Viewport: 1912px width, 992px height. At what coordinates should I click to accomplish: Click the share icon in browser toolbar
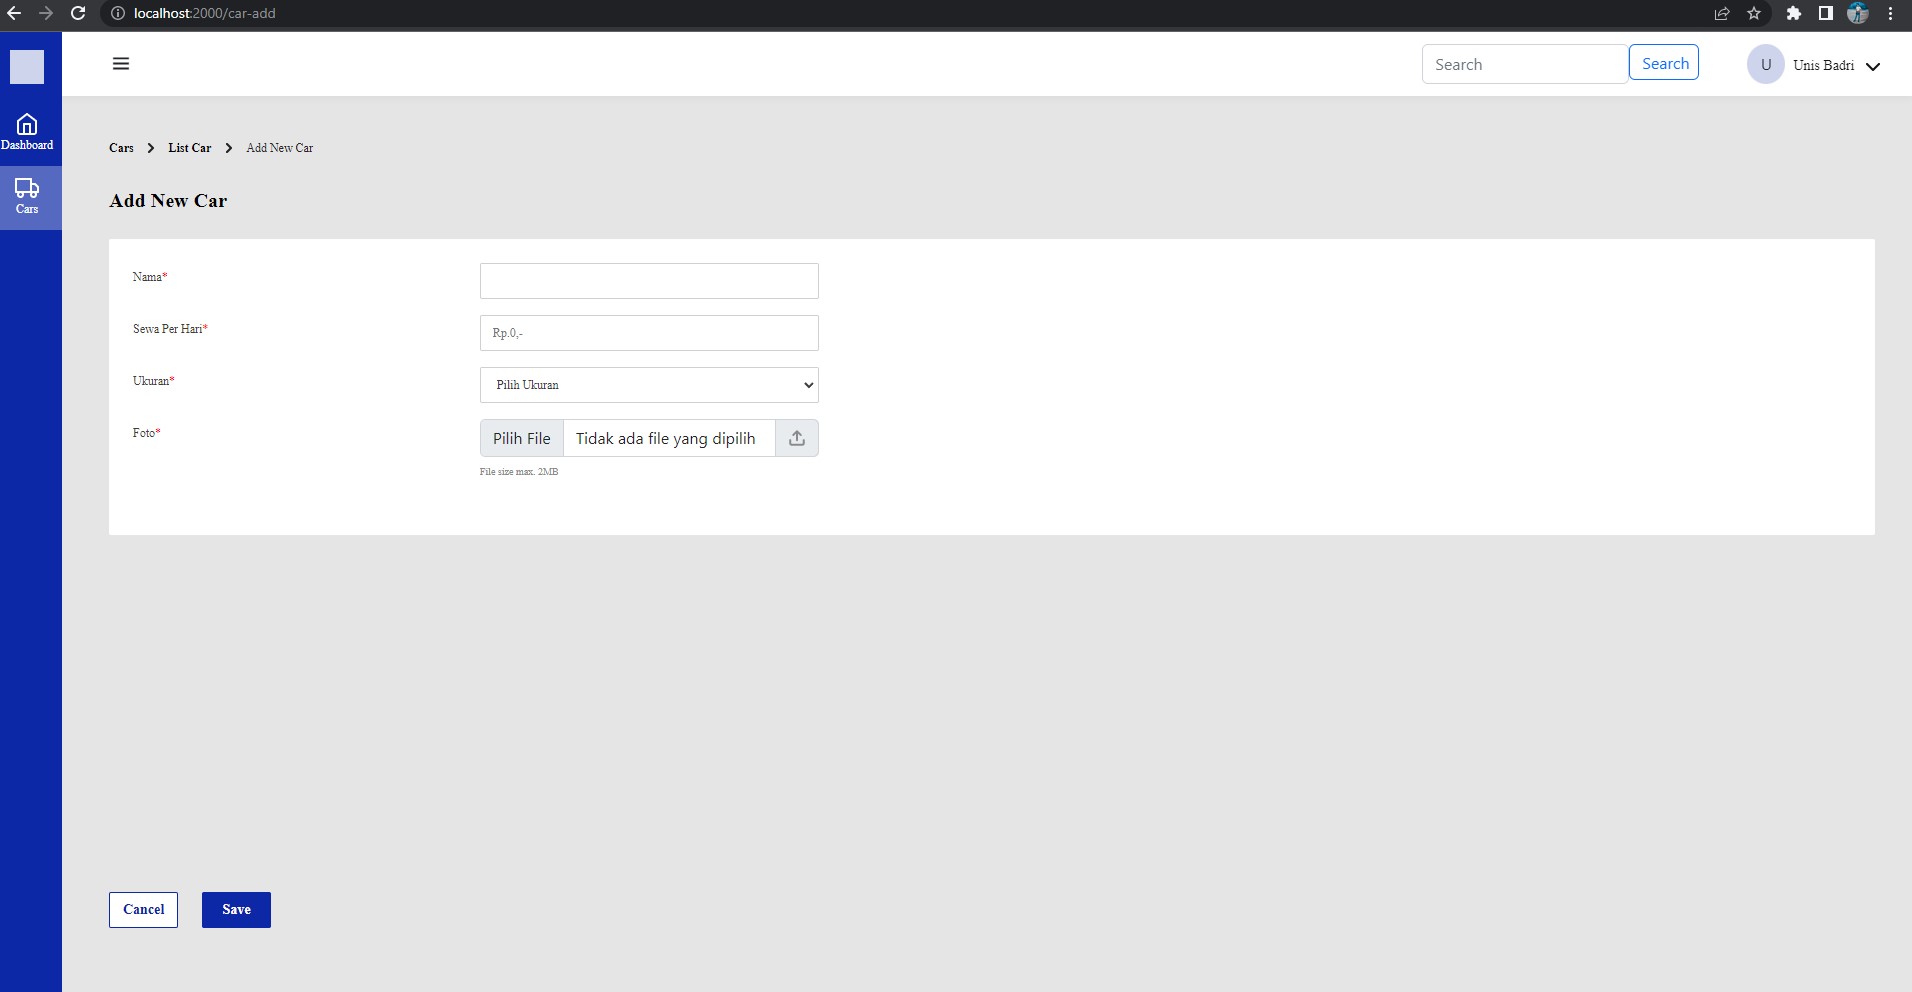click(1722, 13)
